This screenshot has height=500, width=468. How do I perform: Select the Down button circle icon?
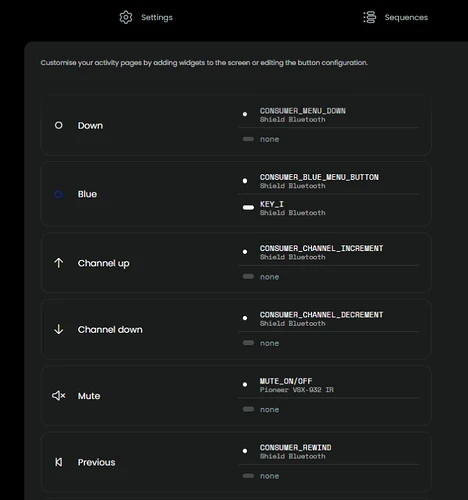[58, 125]
